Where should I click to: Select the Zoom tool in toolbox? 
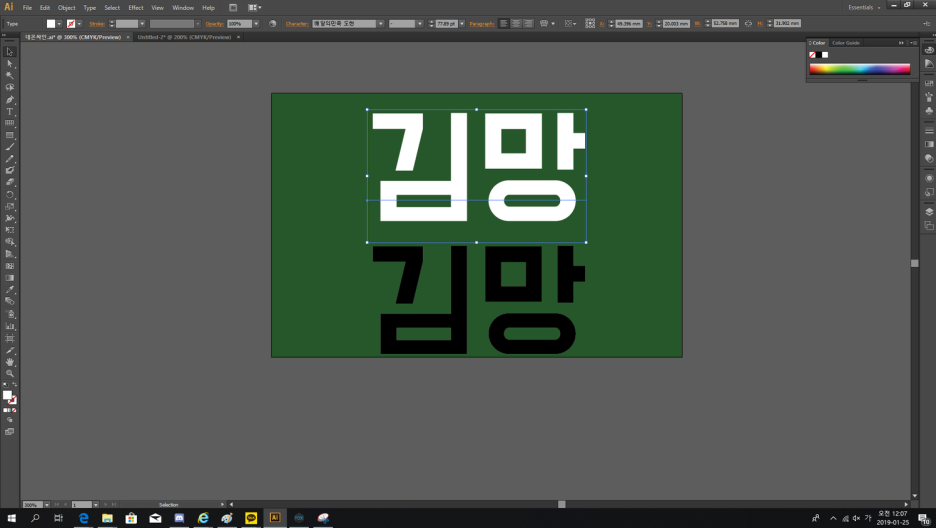tap(10, 373)
